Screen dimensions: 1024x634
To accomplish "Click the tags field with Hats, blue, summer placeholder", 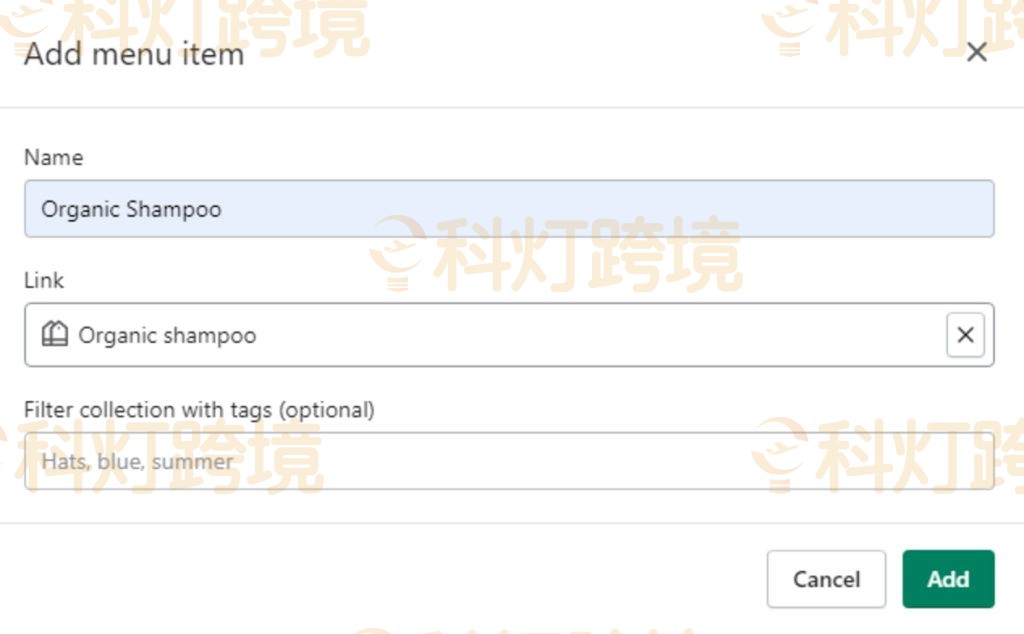I will pyautogui.click(x=400, y=461).
